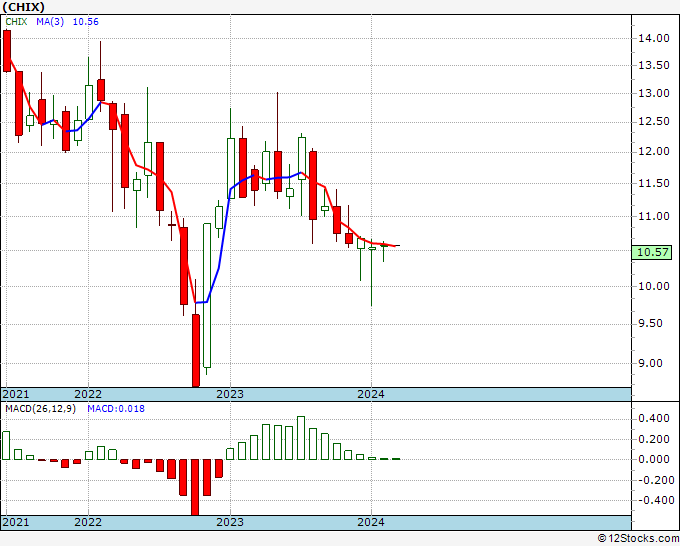Click 2022 on the price chart timeline
The image size is (680, 546).
pyautogui.click(x=88, y=394)
